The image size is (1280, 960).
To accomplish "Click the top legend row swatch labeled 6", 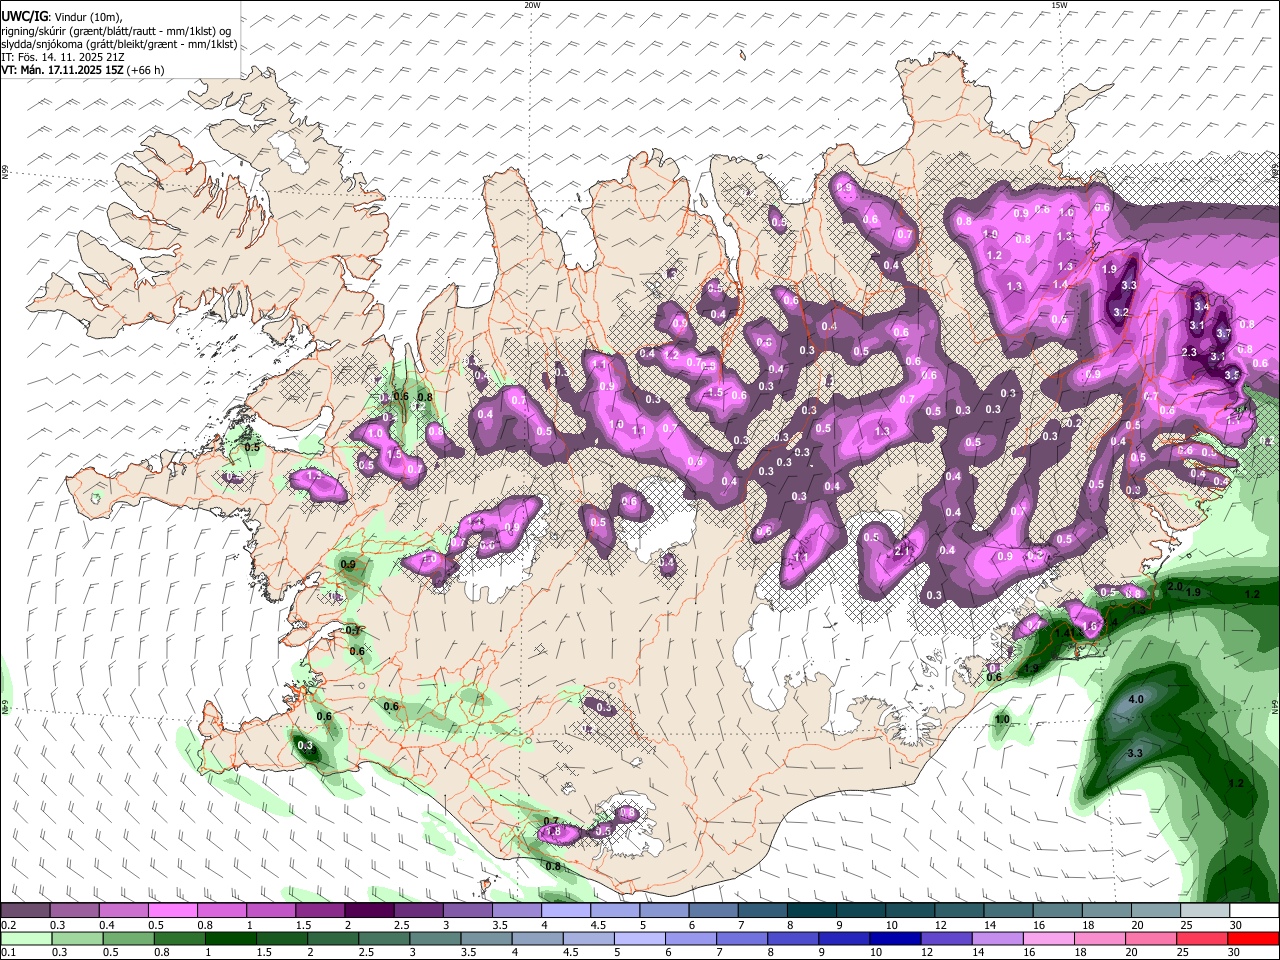I will tap(713, 911).
